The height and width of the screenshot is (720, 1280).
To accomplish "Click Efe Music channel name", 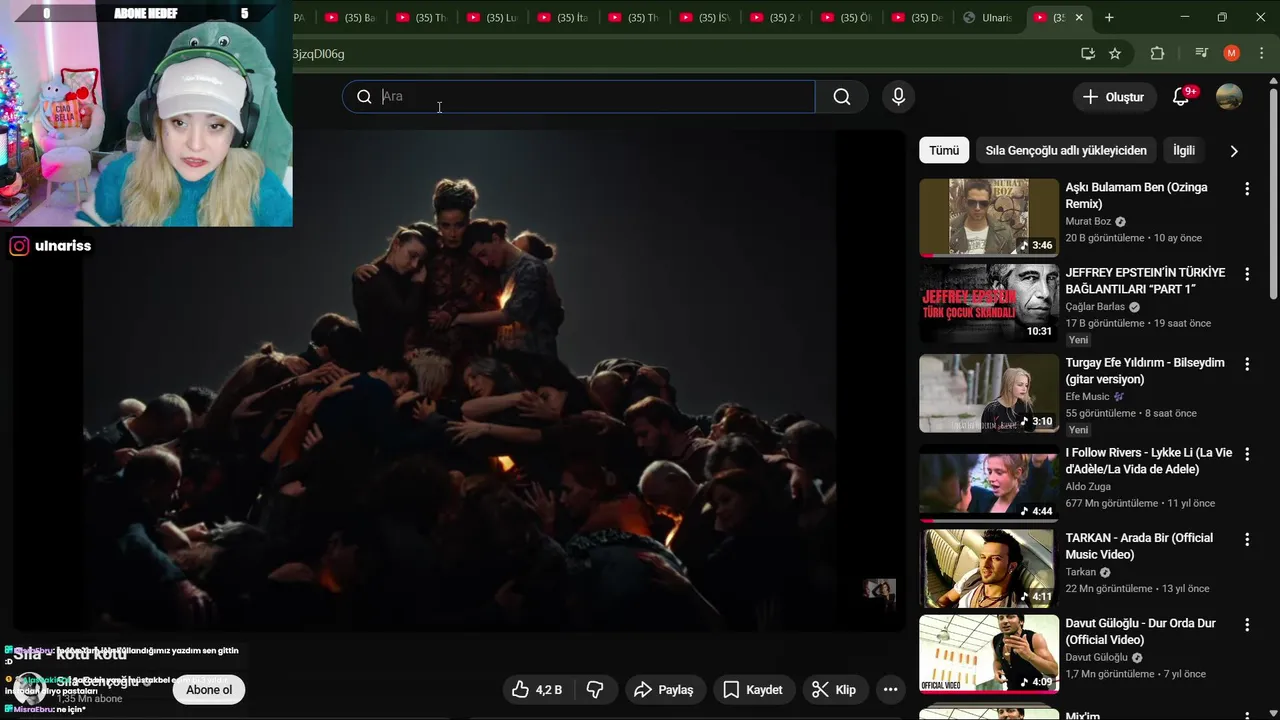I will coord(1087,397).
